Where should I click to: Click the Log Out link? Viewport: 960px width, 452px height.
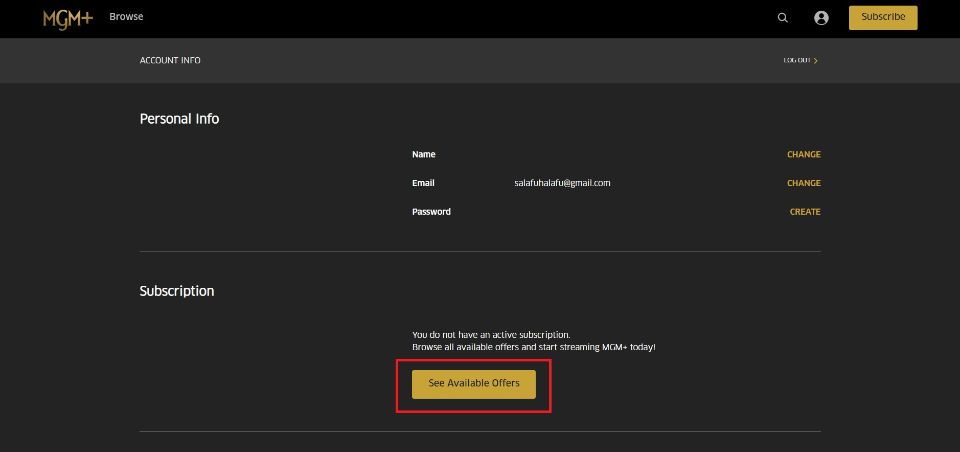[800, 61]
